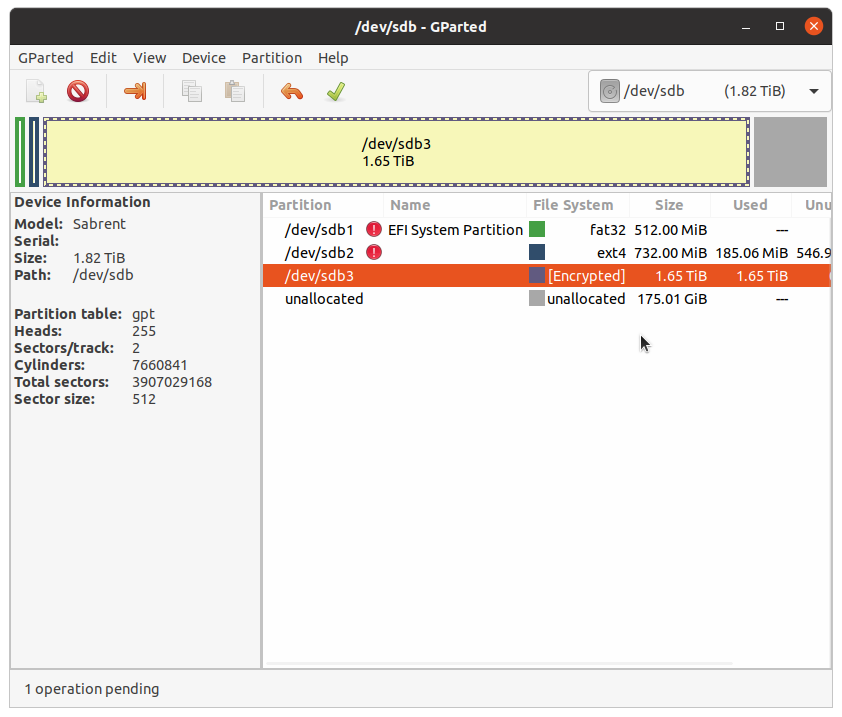This screenshot has height=717, width=842.
Task: Click the gpt partition table value
Action: coord(143,314)
